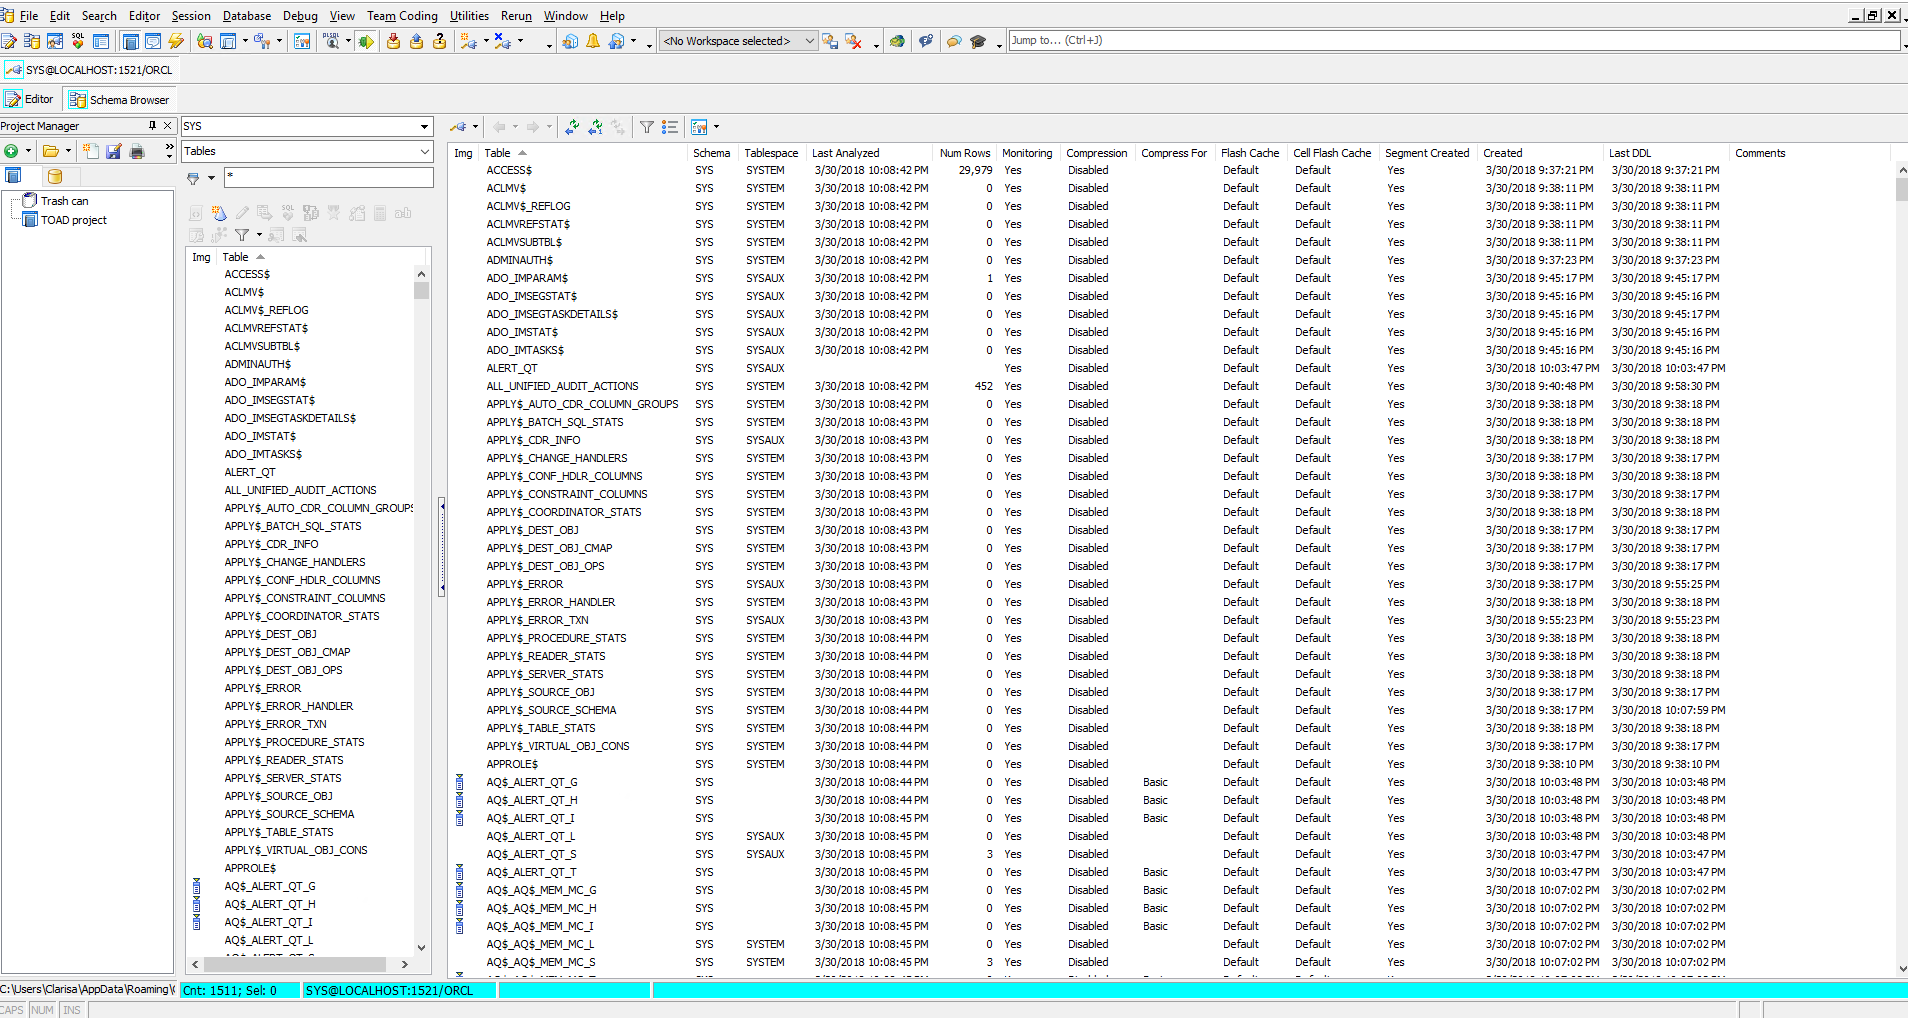Open the Team Coding menu
The image size is (1908, 1018).
(x=402, y=16)
